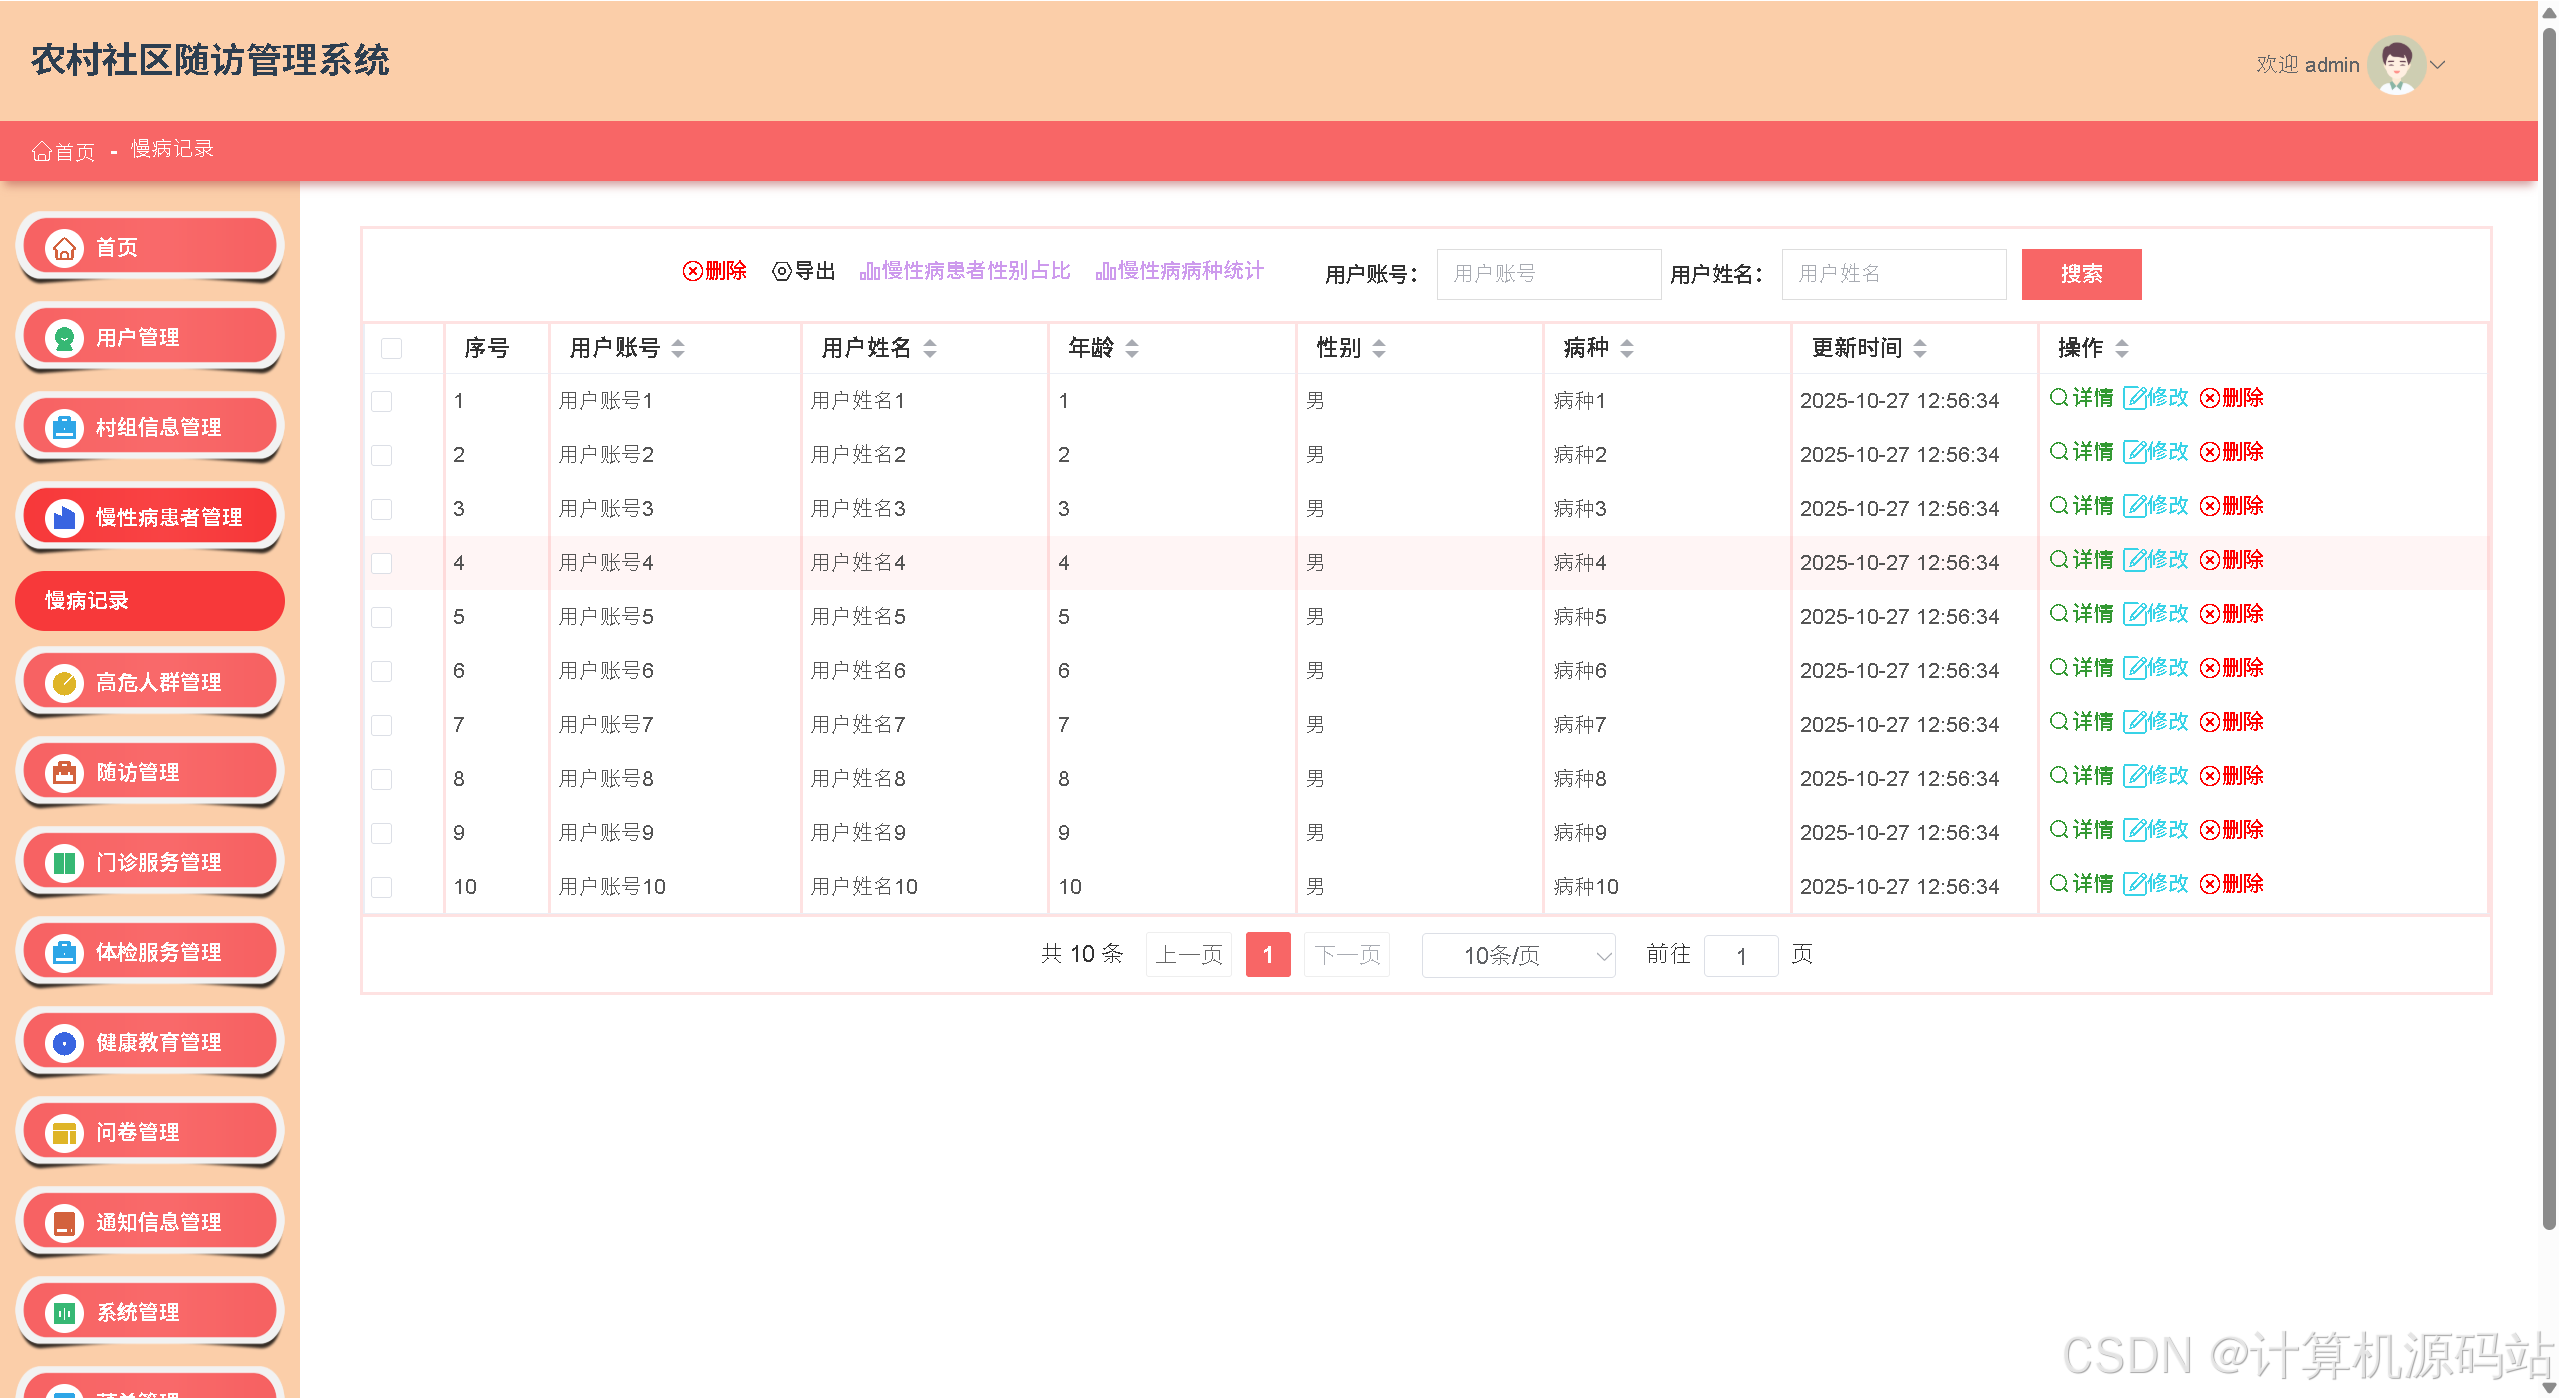Check the checkbox for row 1
This screenshot has height=1398, width=2559.
pyautogui.click(x=381, y=401)
